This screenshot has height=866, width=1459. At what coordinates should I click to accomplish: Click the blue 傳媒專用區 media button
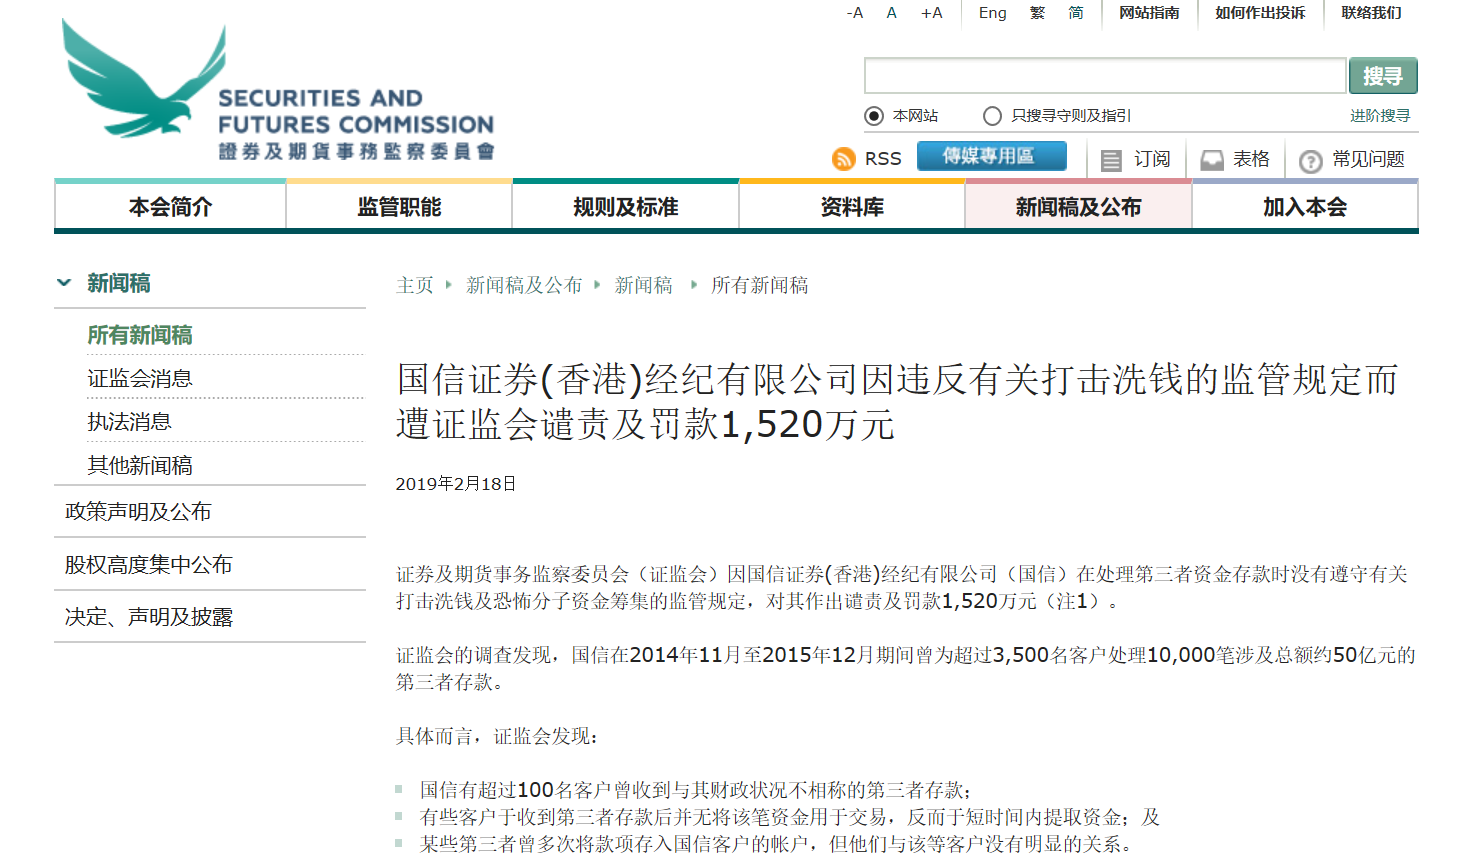991,156
